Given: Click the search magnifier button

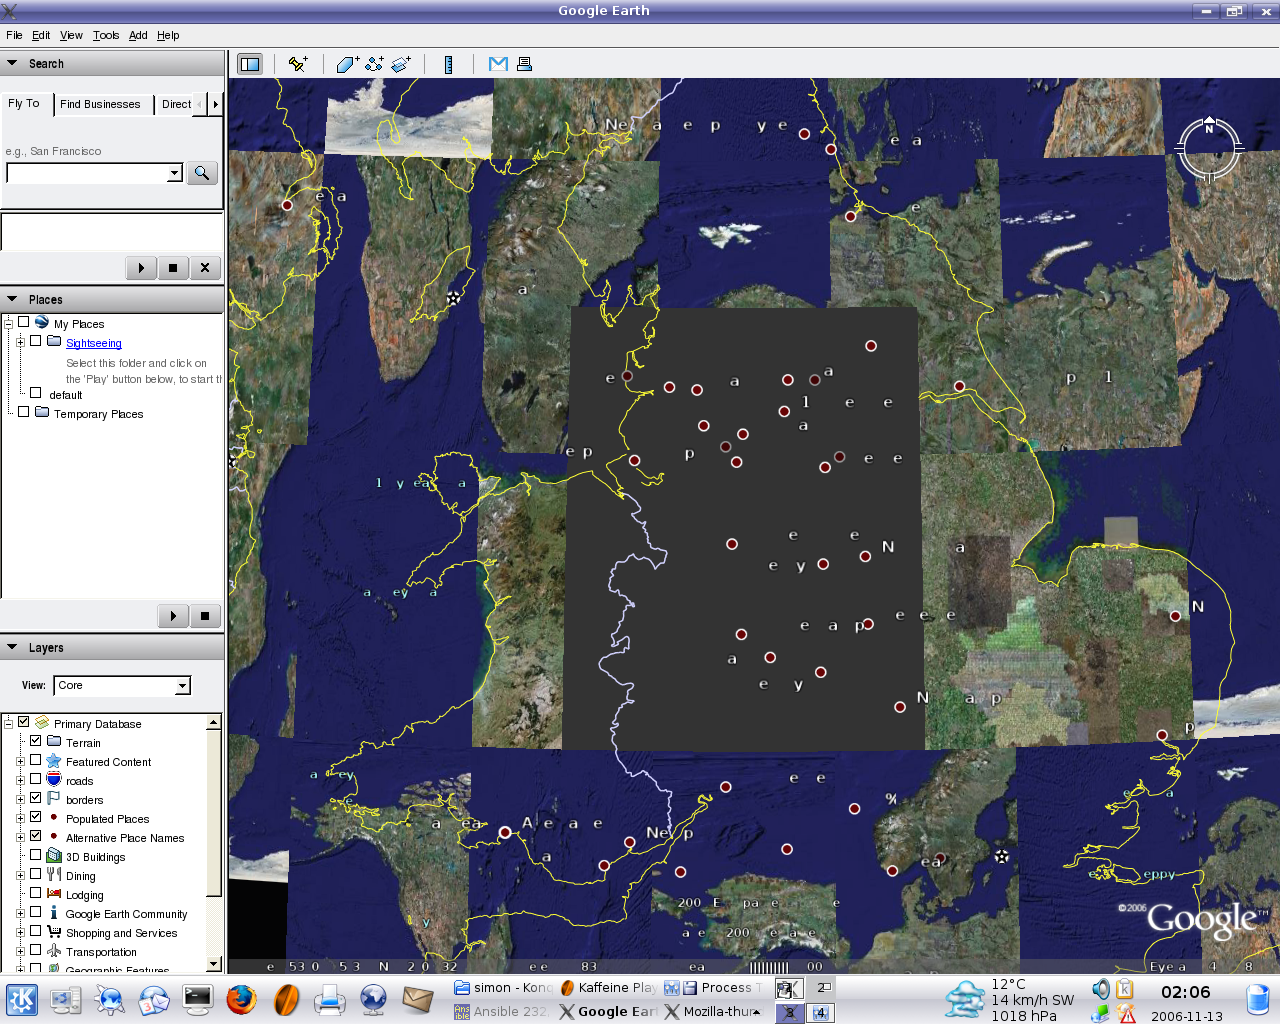Looking at the screenshot, I should 202,173.
